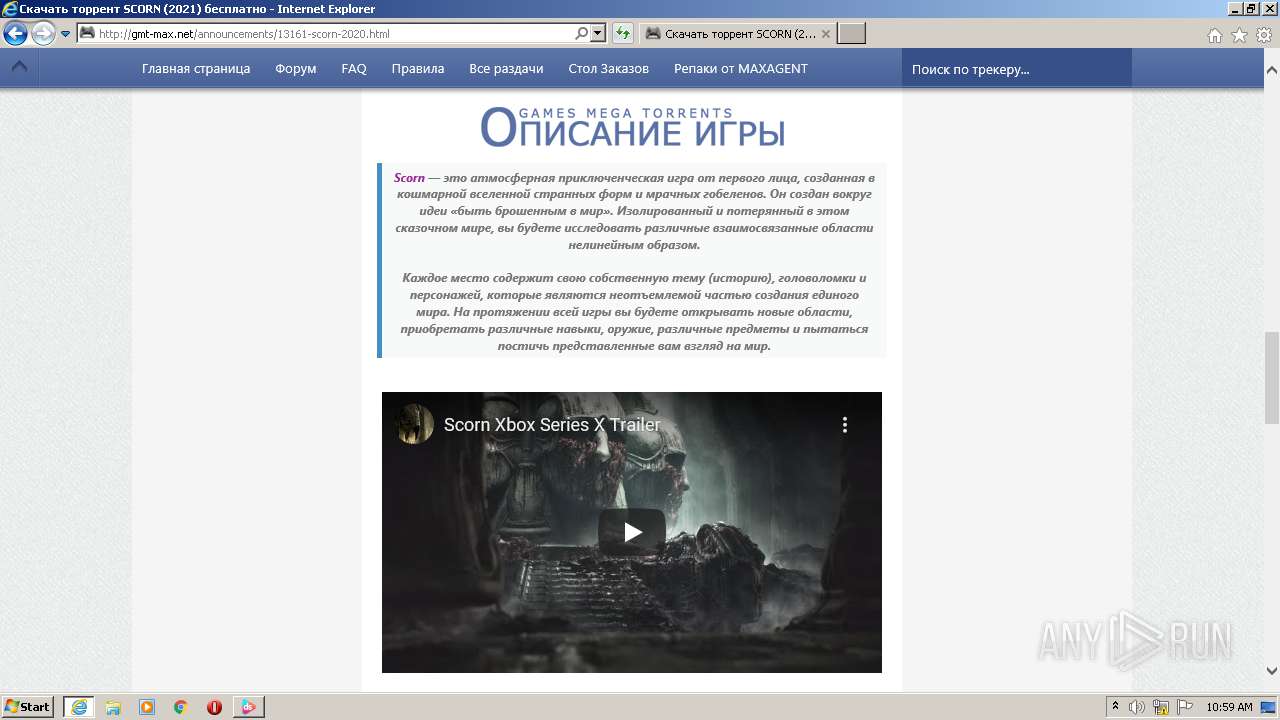Click the page scrollbar up arrow

click(x=1272, y=70)
